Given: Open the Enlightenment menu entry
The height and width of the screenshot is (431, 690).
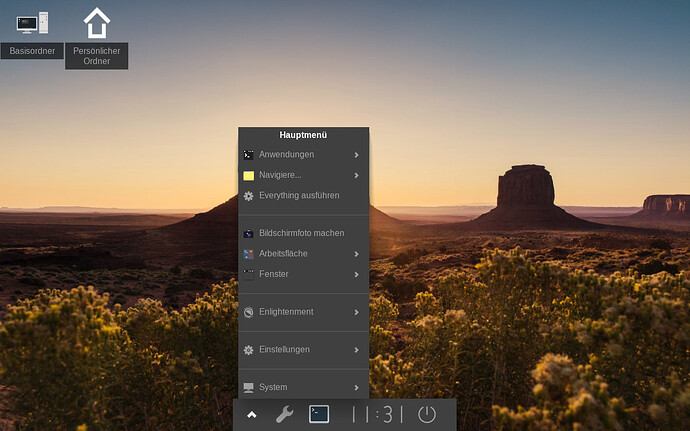Looking at the screenshot, I should point(287,312).
